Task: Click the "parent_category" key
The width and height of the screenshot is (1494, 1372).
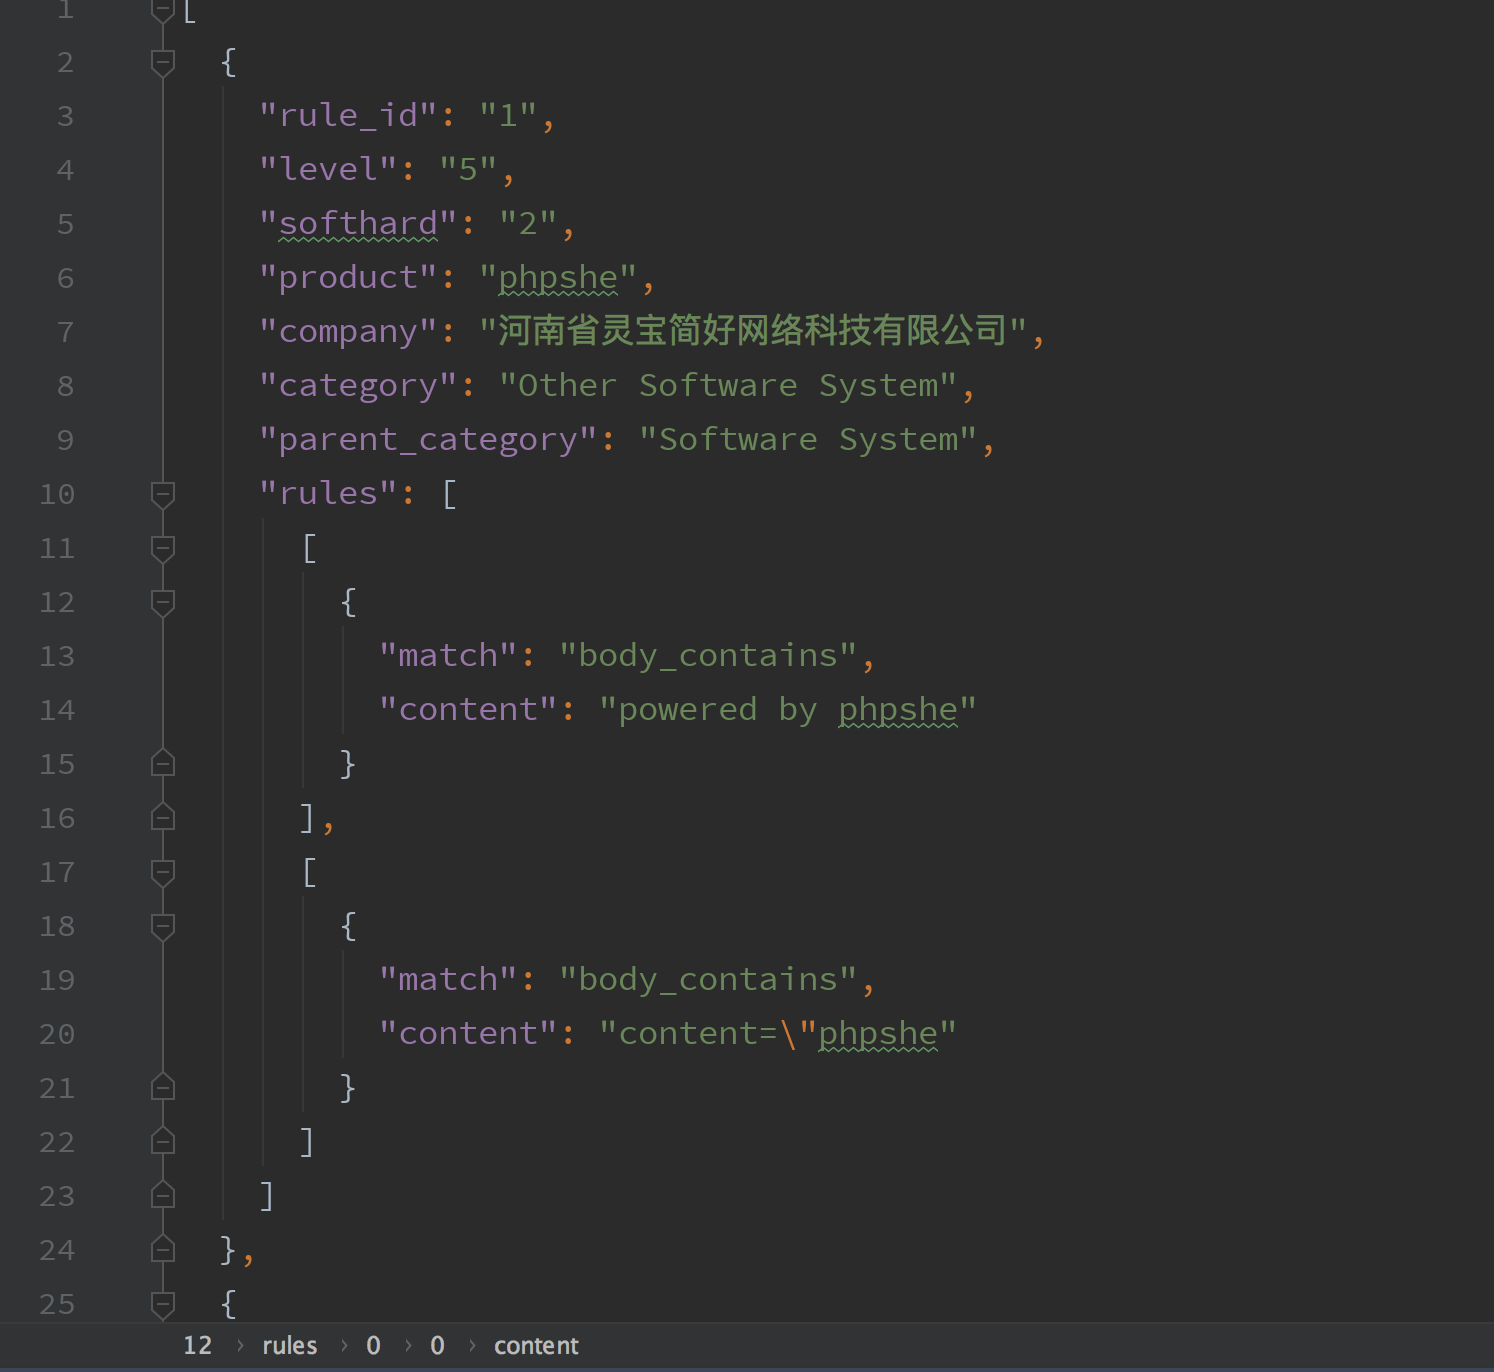Action: tap(428, 440)
